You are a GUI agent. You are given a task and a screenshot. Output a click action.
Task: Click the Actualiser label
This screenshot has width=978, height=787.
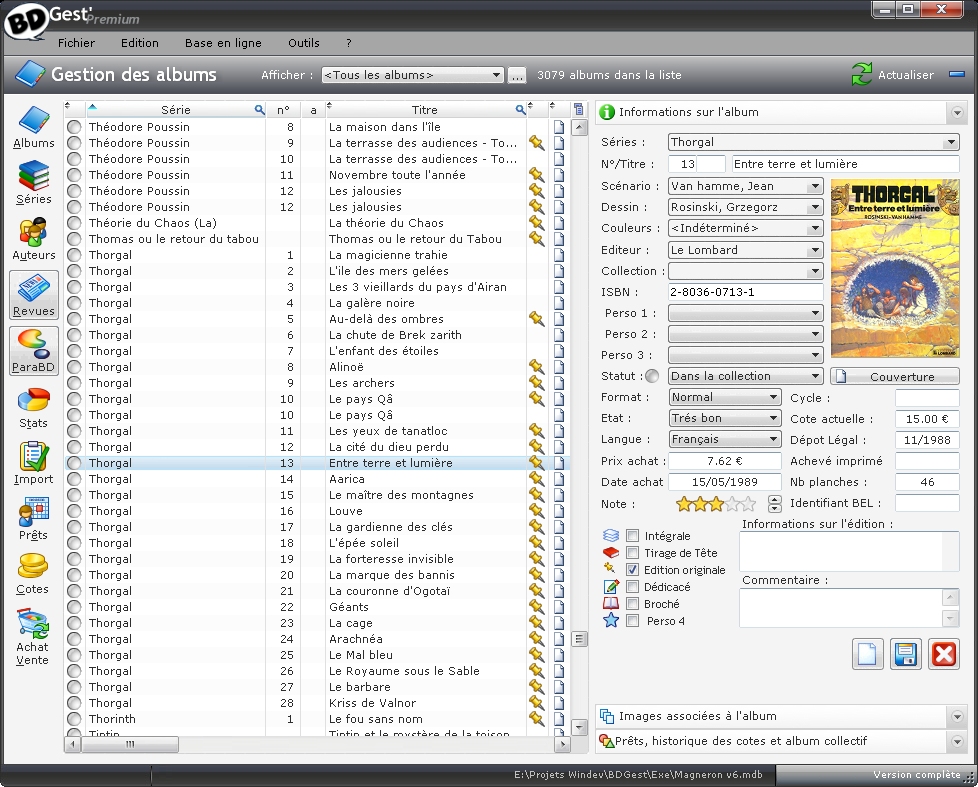[x=906, y=75]
